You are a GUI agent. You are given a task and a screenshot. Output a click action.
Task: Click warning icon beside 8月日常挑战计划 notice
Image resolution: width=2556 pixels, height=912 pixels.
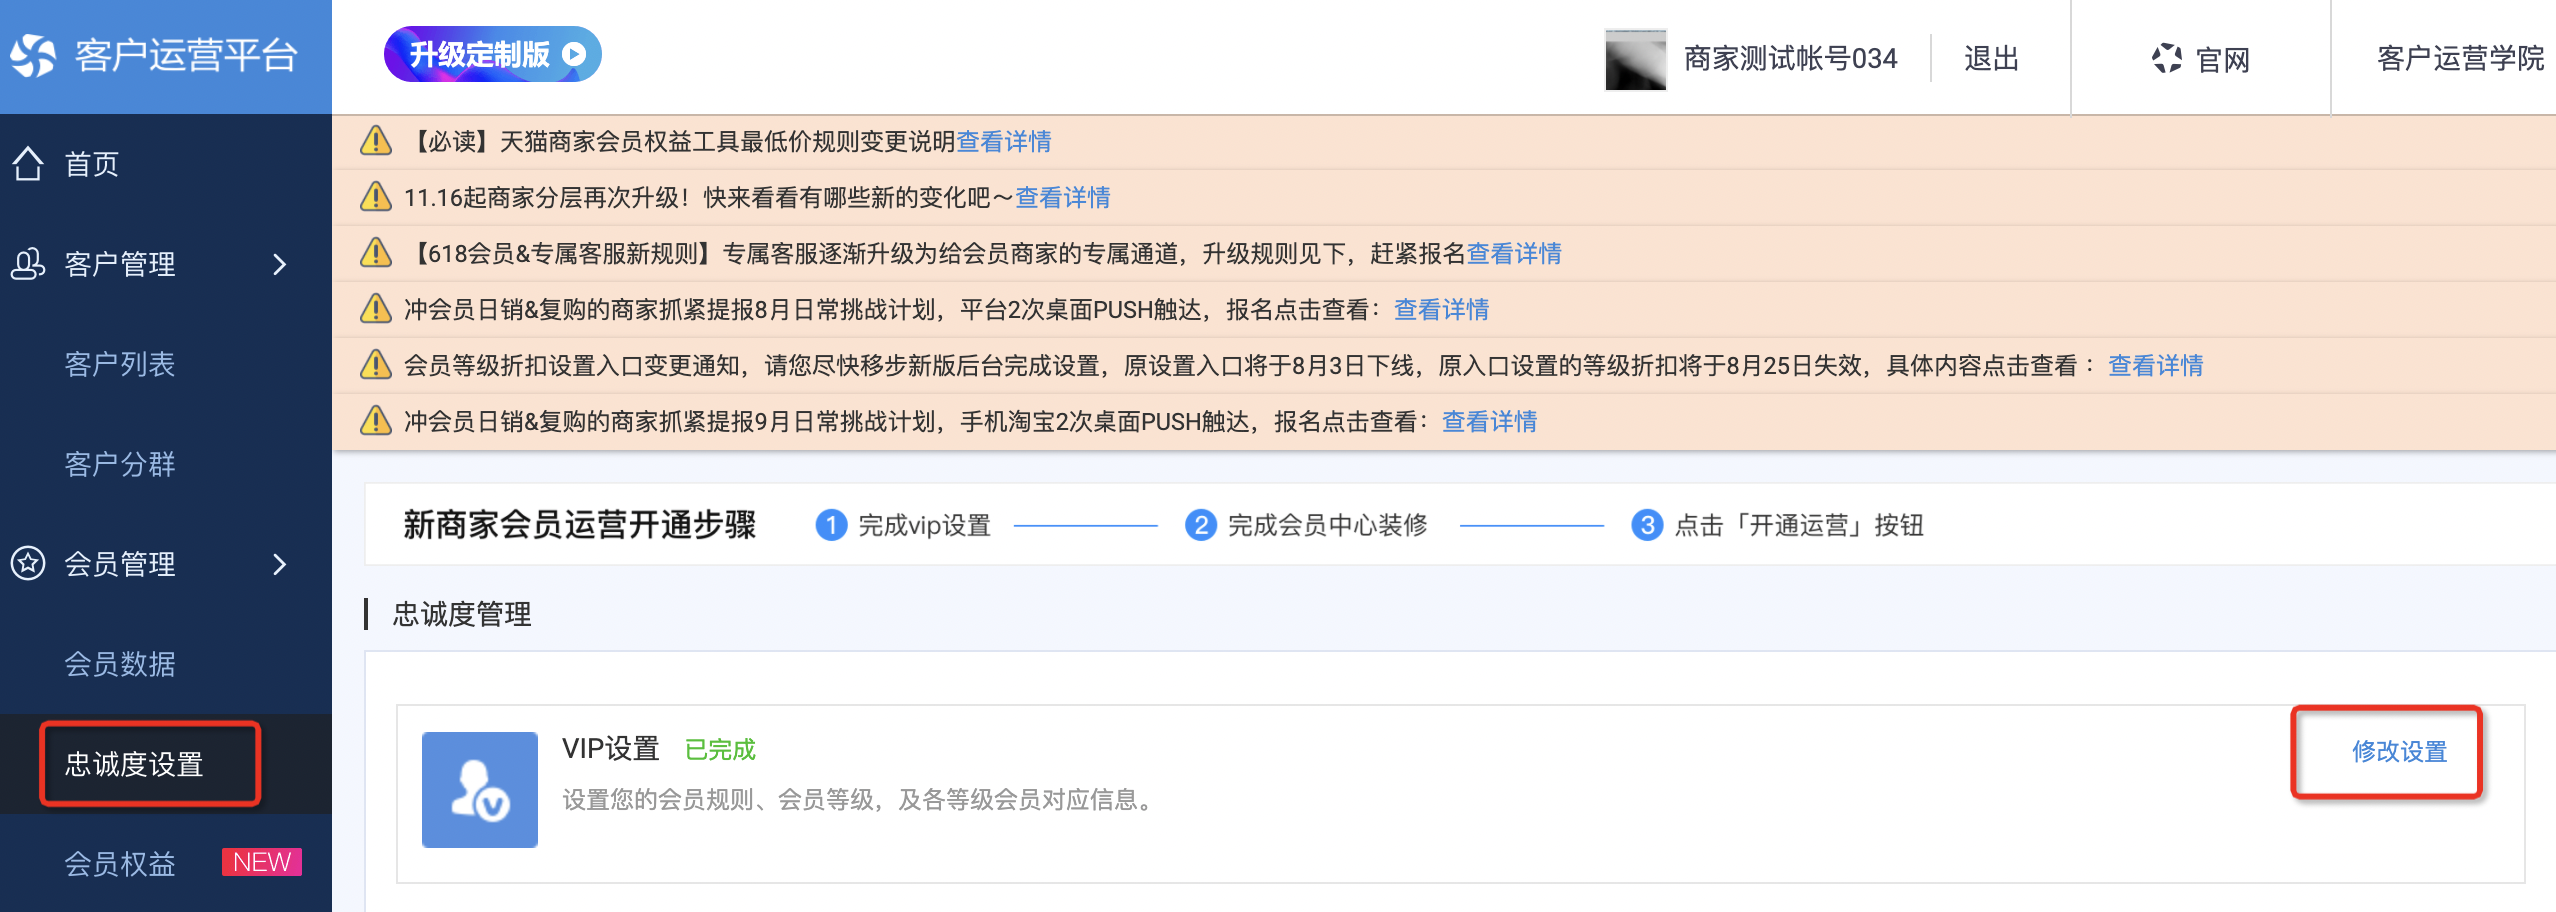(375, 309)
